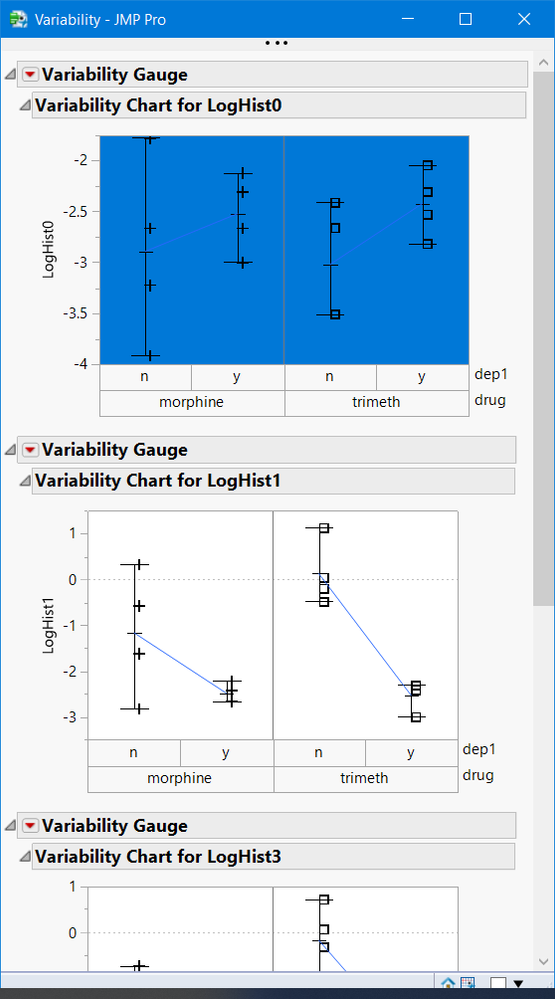Click the vertical scrollbar down arrow
Screen dimensions: 555x999
pyautogui.click(x=544, y=961)
